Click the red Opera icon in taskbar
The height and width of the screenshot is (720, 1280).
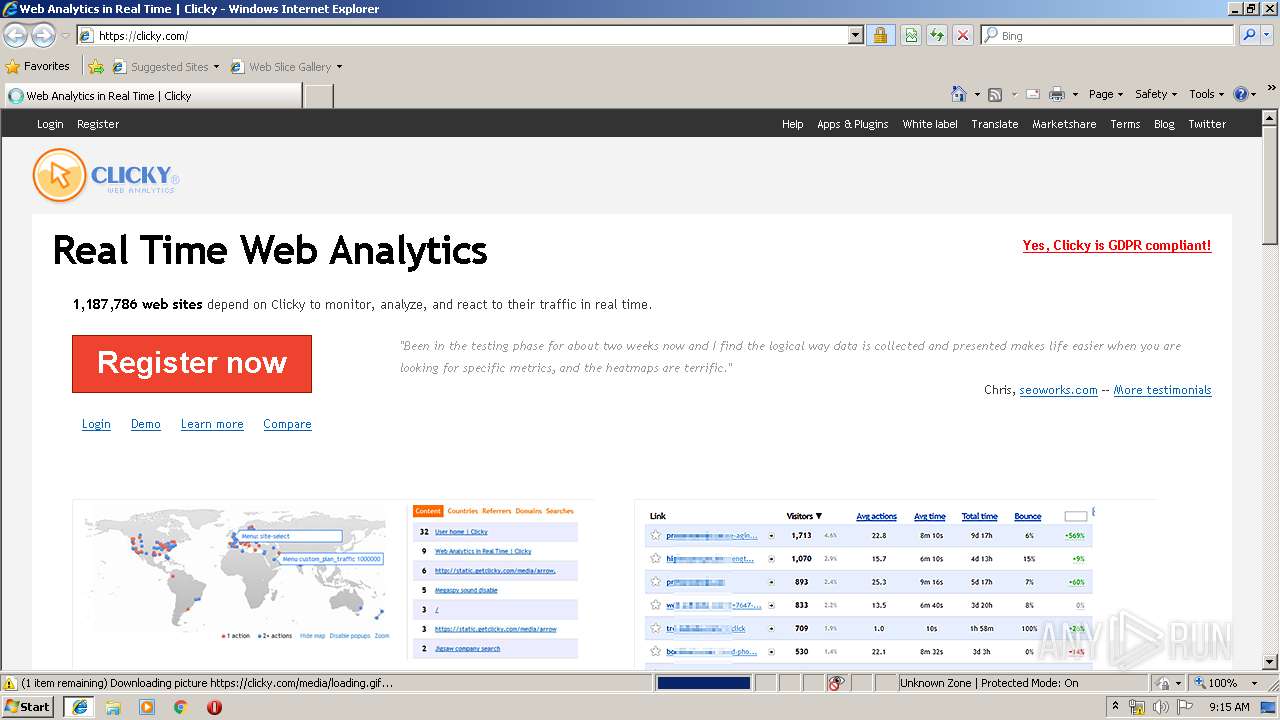[214, 707]
